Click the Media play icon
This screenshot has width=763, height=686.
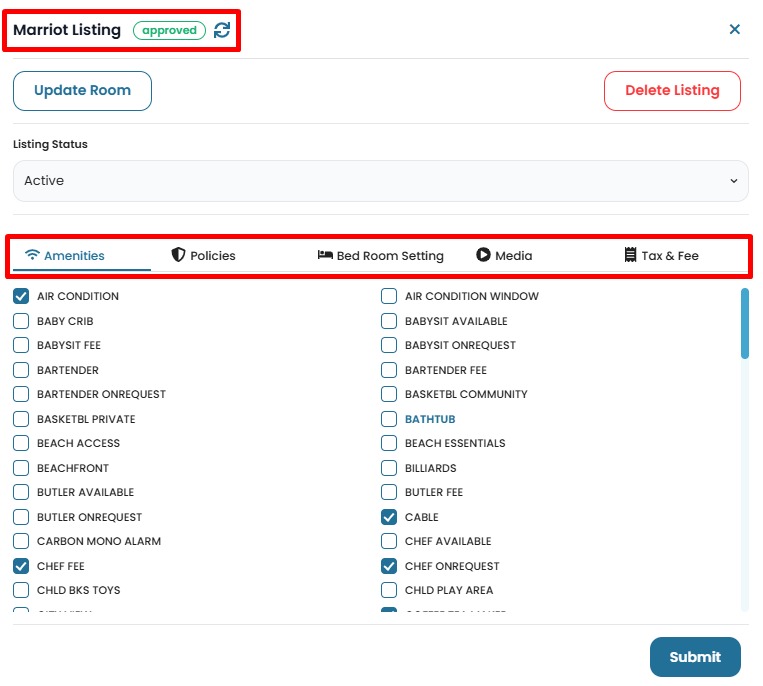click(x=483, y=255)
